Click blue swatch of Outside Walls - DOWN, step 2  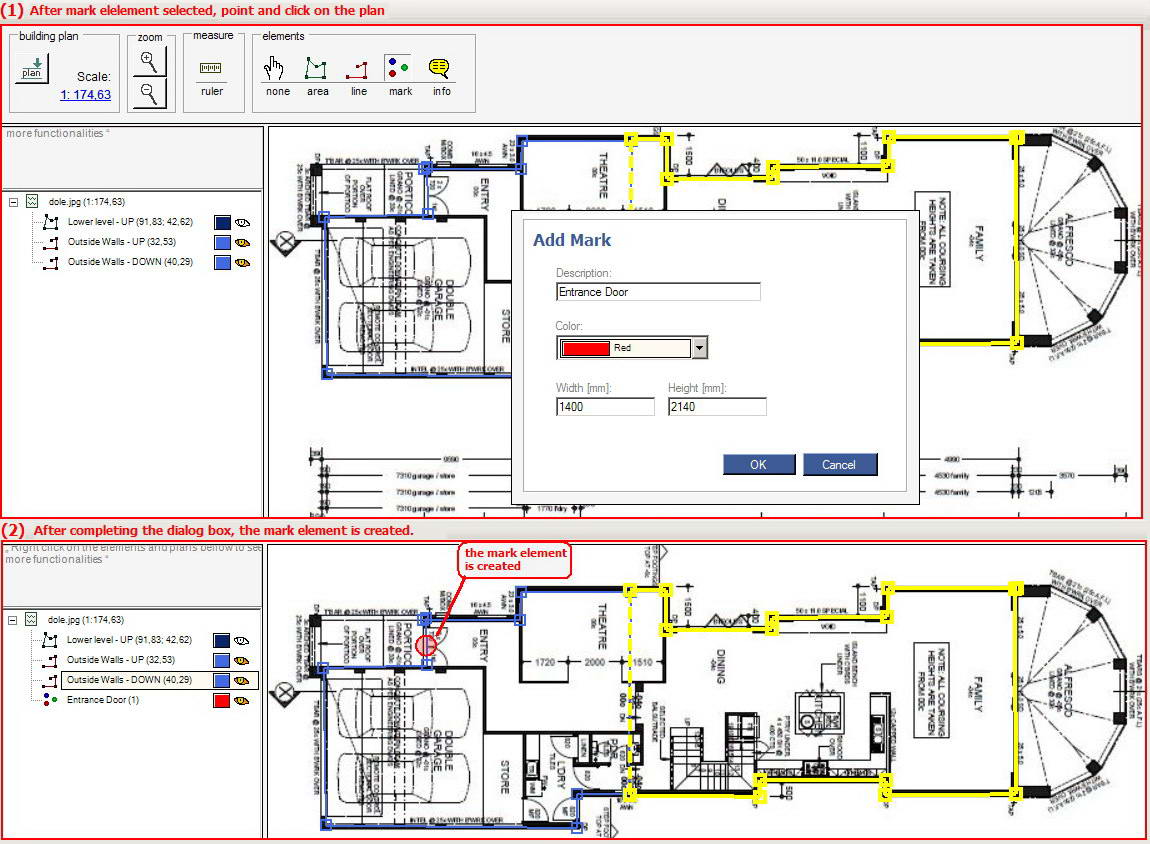coord(221,680)
